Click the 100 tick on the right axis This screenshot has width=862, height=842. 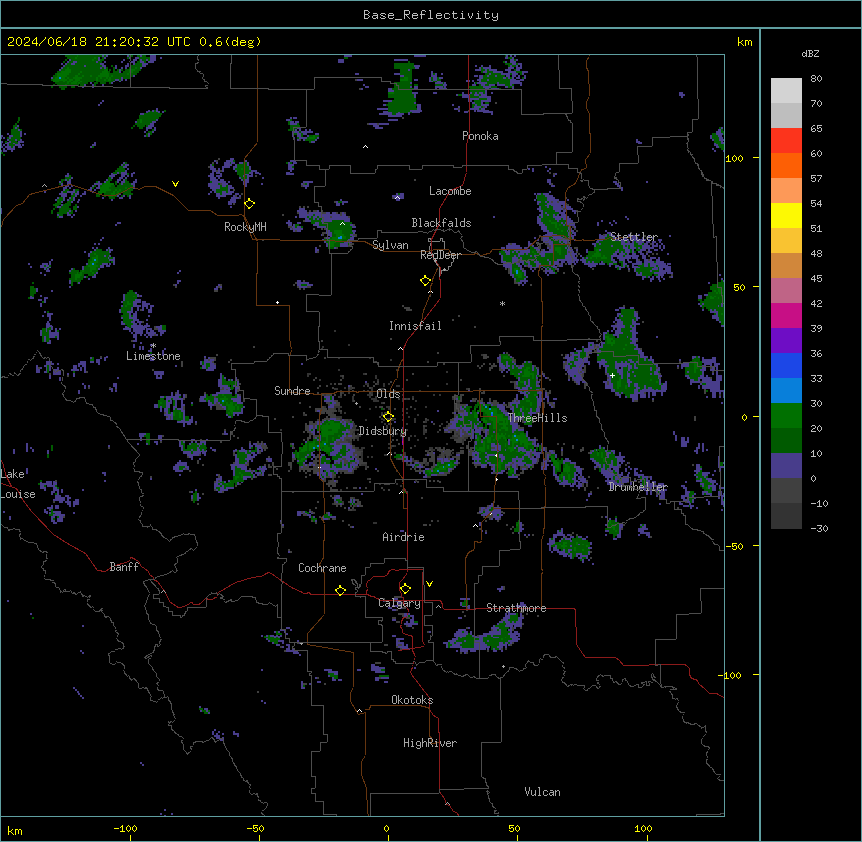pyautogui.click(x=734, y=158)
